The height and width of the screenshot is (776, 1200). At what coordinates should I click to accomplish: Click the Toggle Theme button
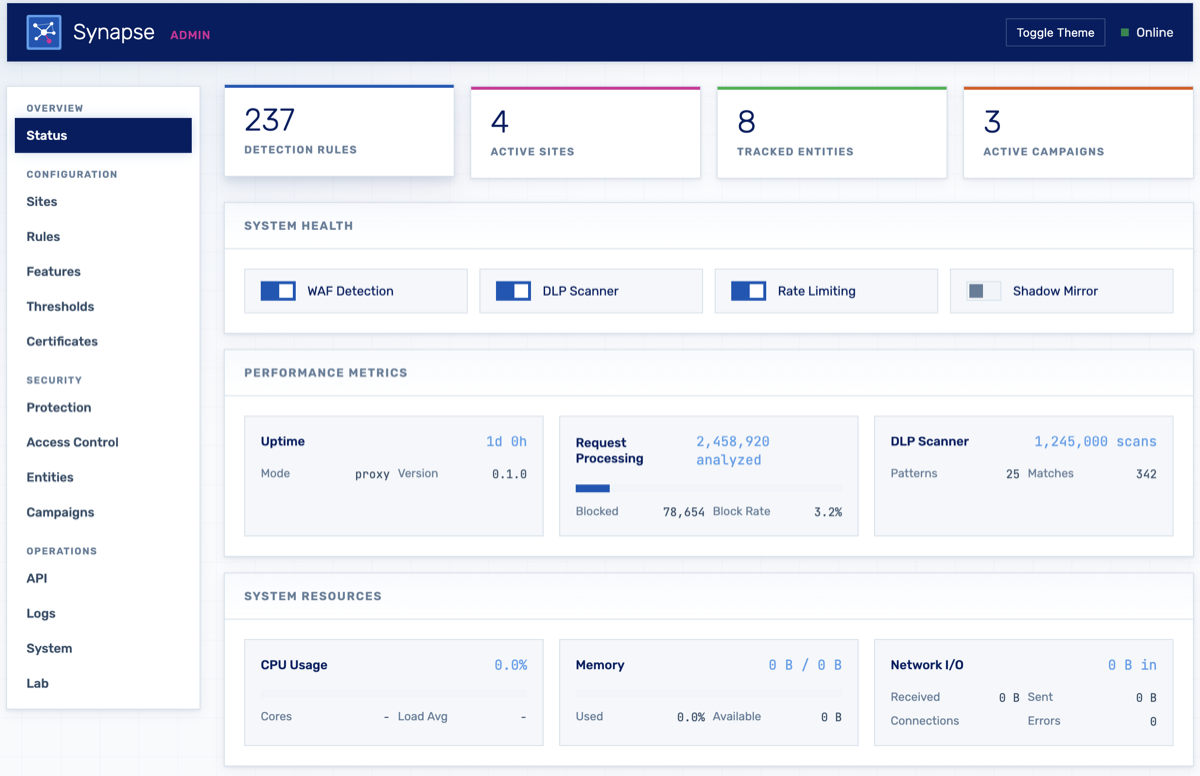(x=1055, y=32)
